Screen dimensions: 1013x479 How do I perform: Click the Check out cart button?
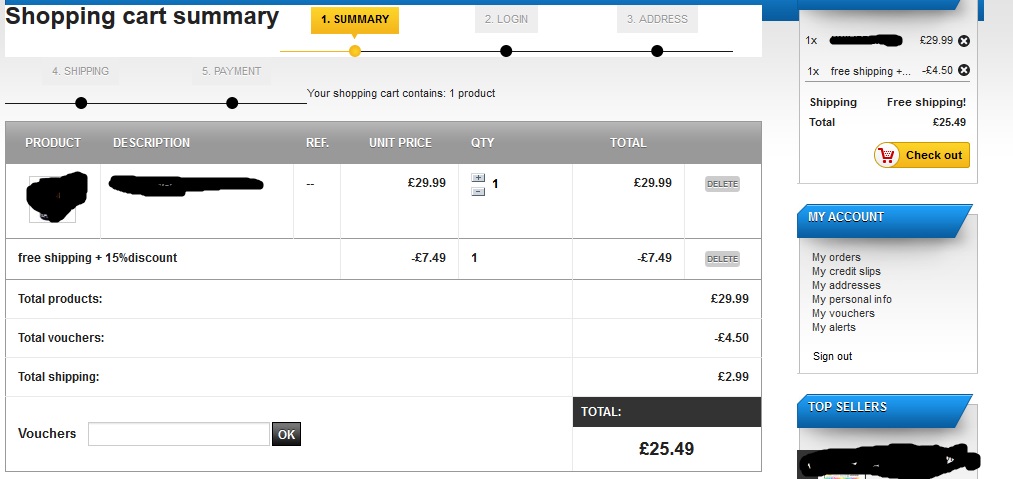click(921, 155)
